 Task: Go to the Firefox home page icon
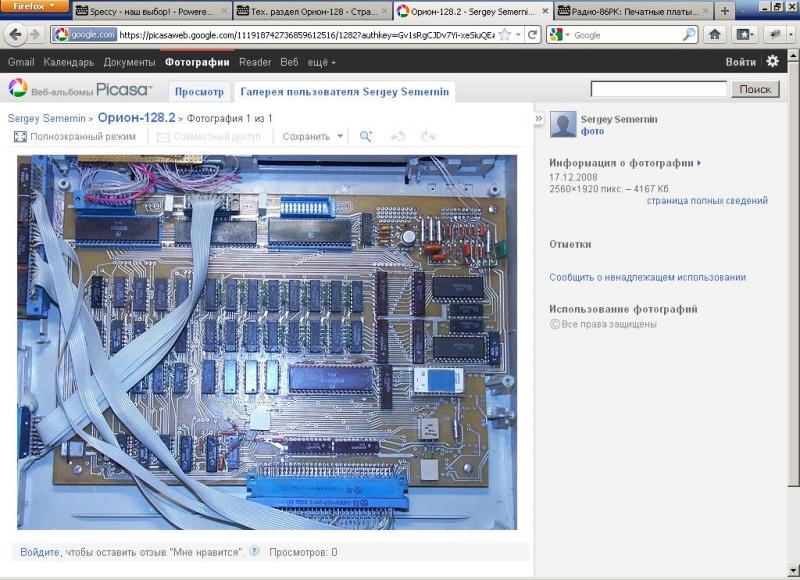click(715, 34)
